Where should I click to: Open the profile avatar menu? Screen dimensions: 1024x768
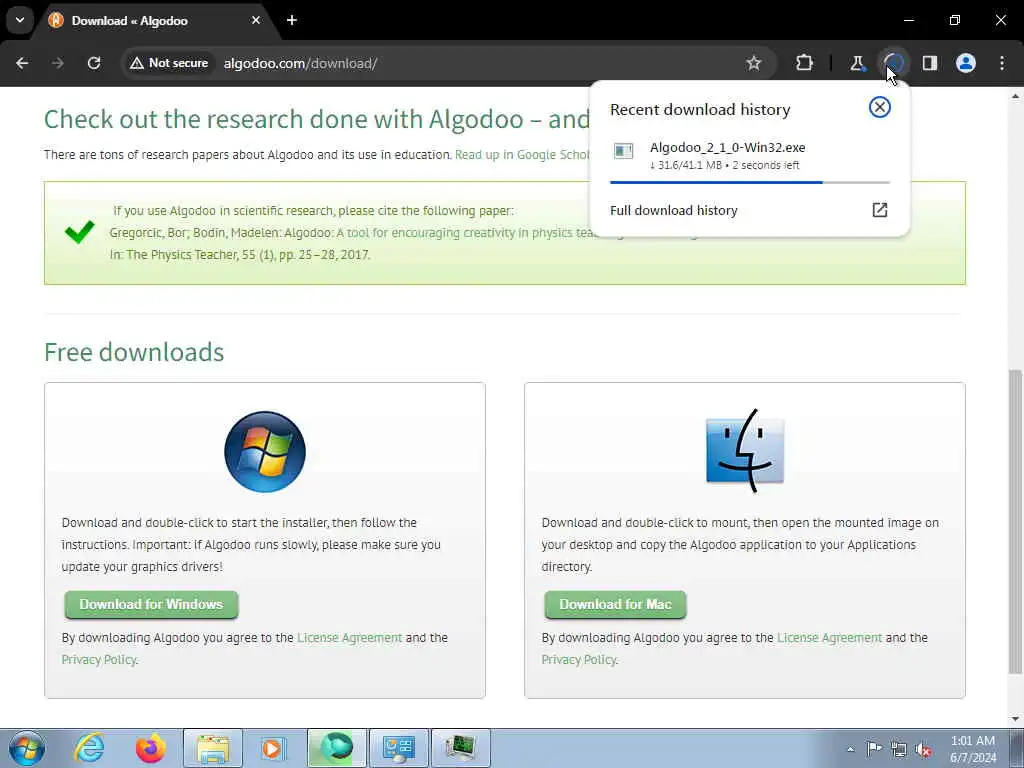coord(966,63)
